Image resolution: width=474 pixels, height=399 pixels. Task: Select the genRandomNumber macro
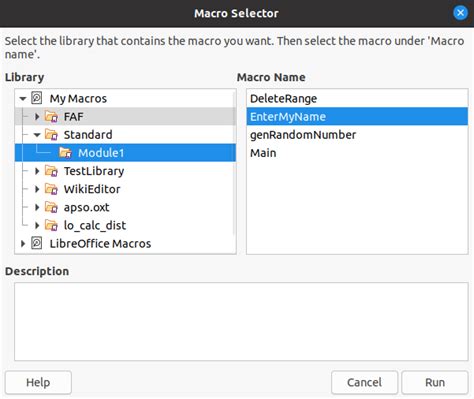click(357, 135)
